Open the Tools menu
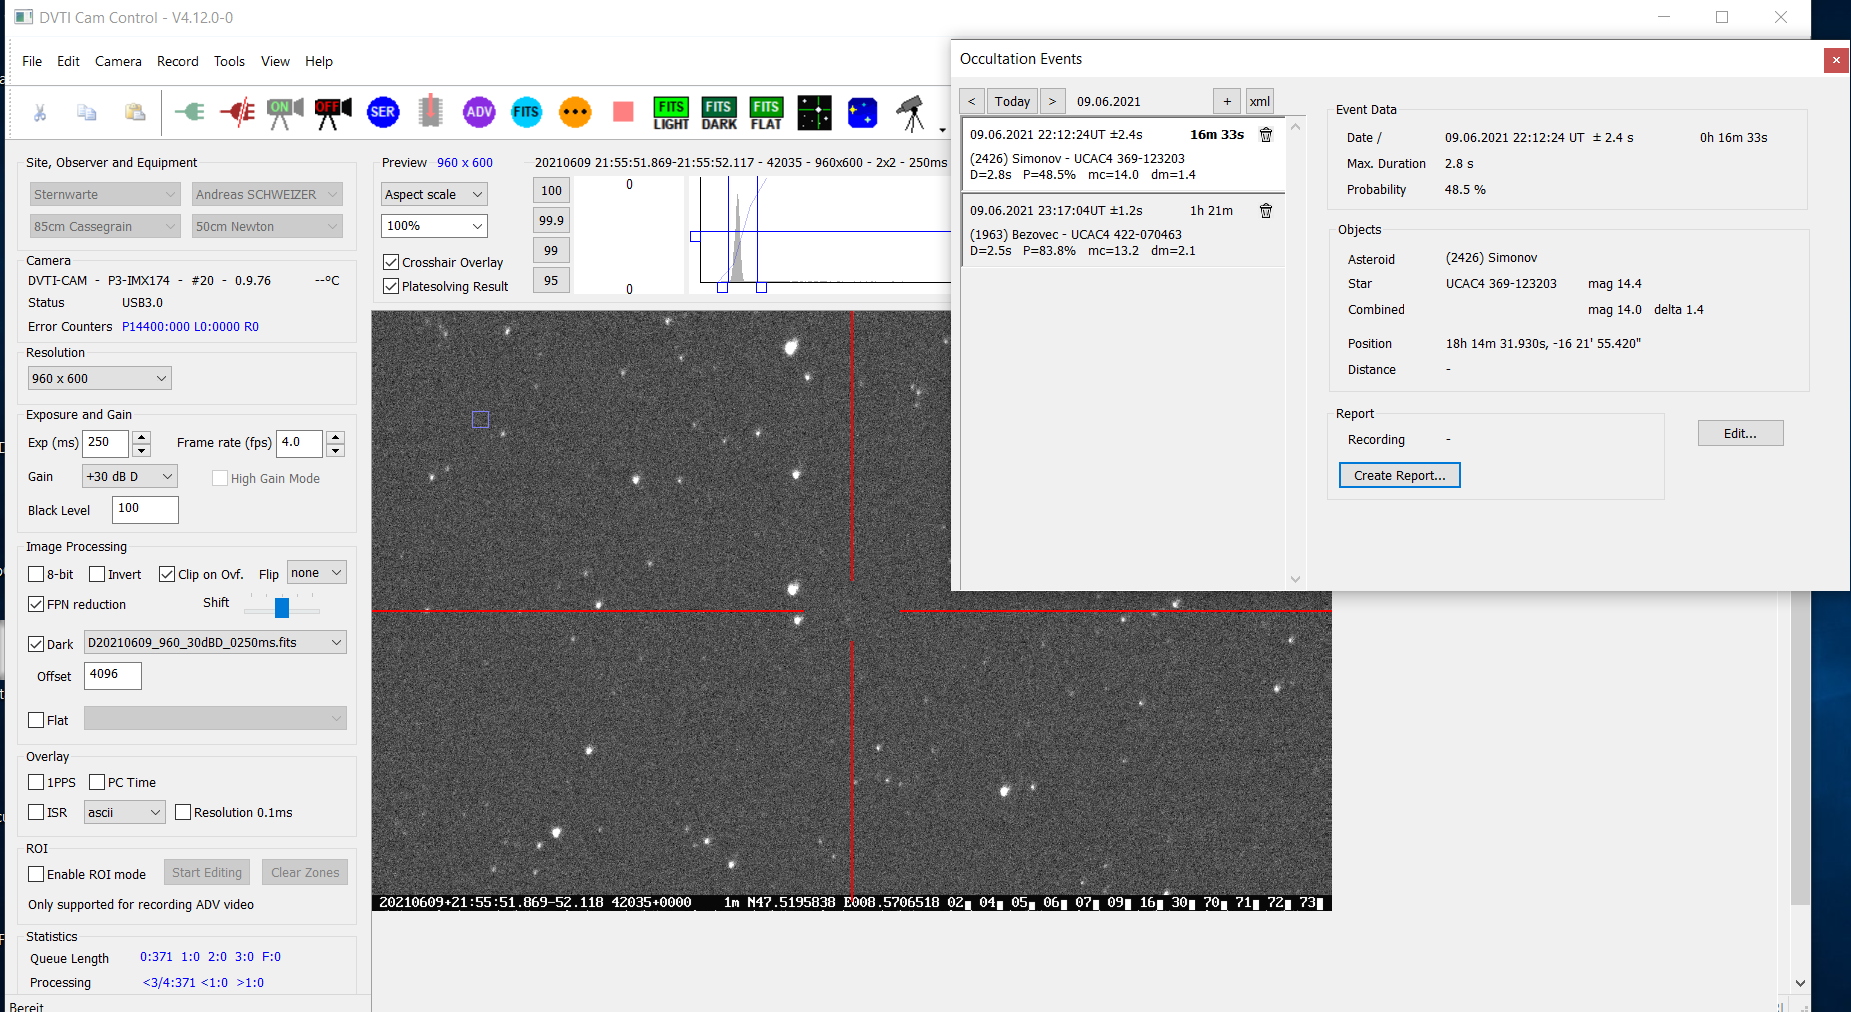This screenshot has width=1851, height=1012. pos(229,62)
